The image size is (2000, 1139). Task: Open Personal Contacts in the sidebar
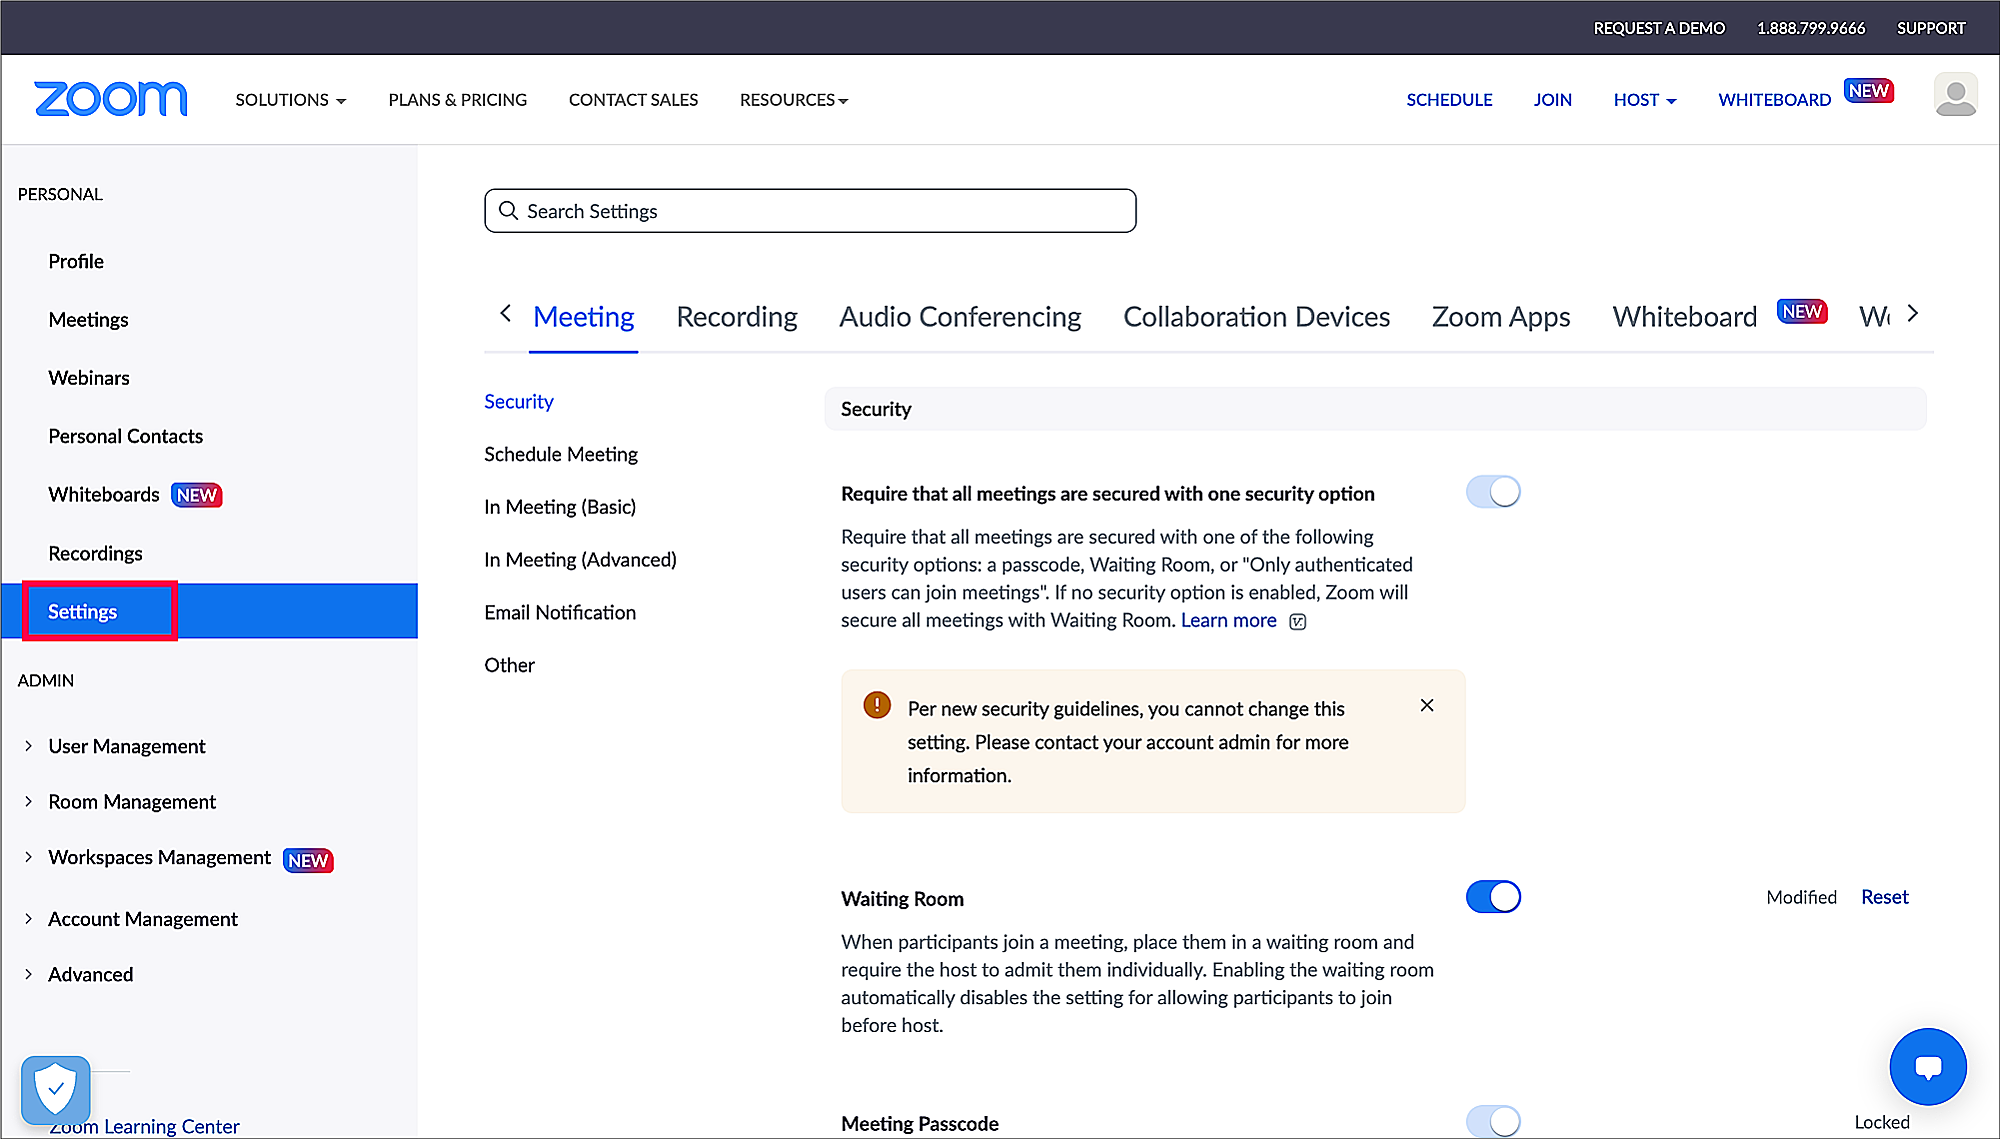[125, 436]
